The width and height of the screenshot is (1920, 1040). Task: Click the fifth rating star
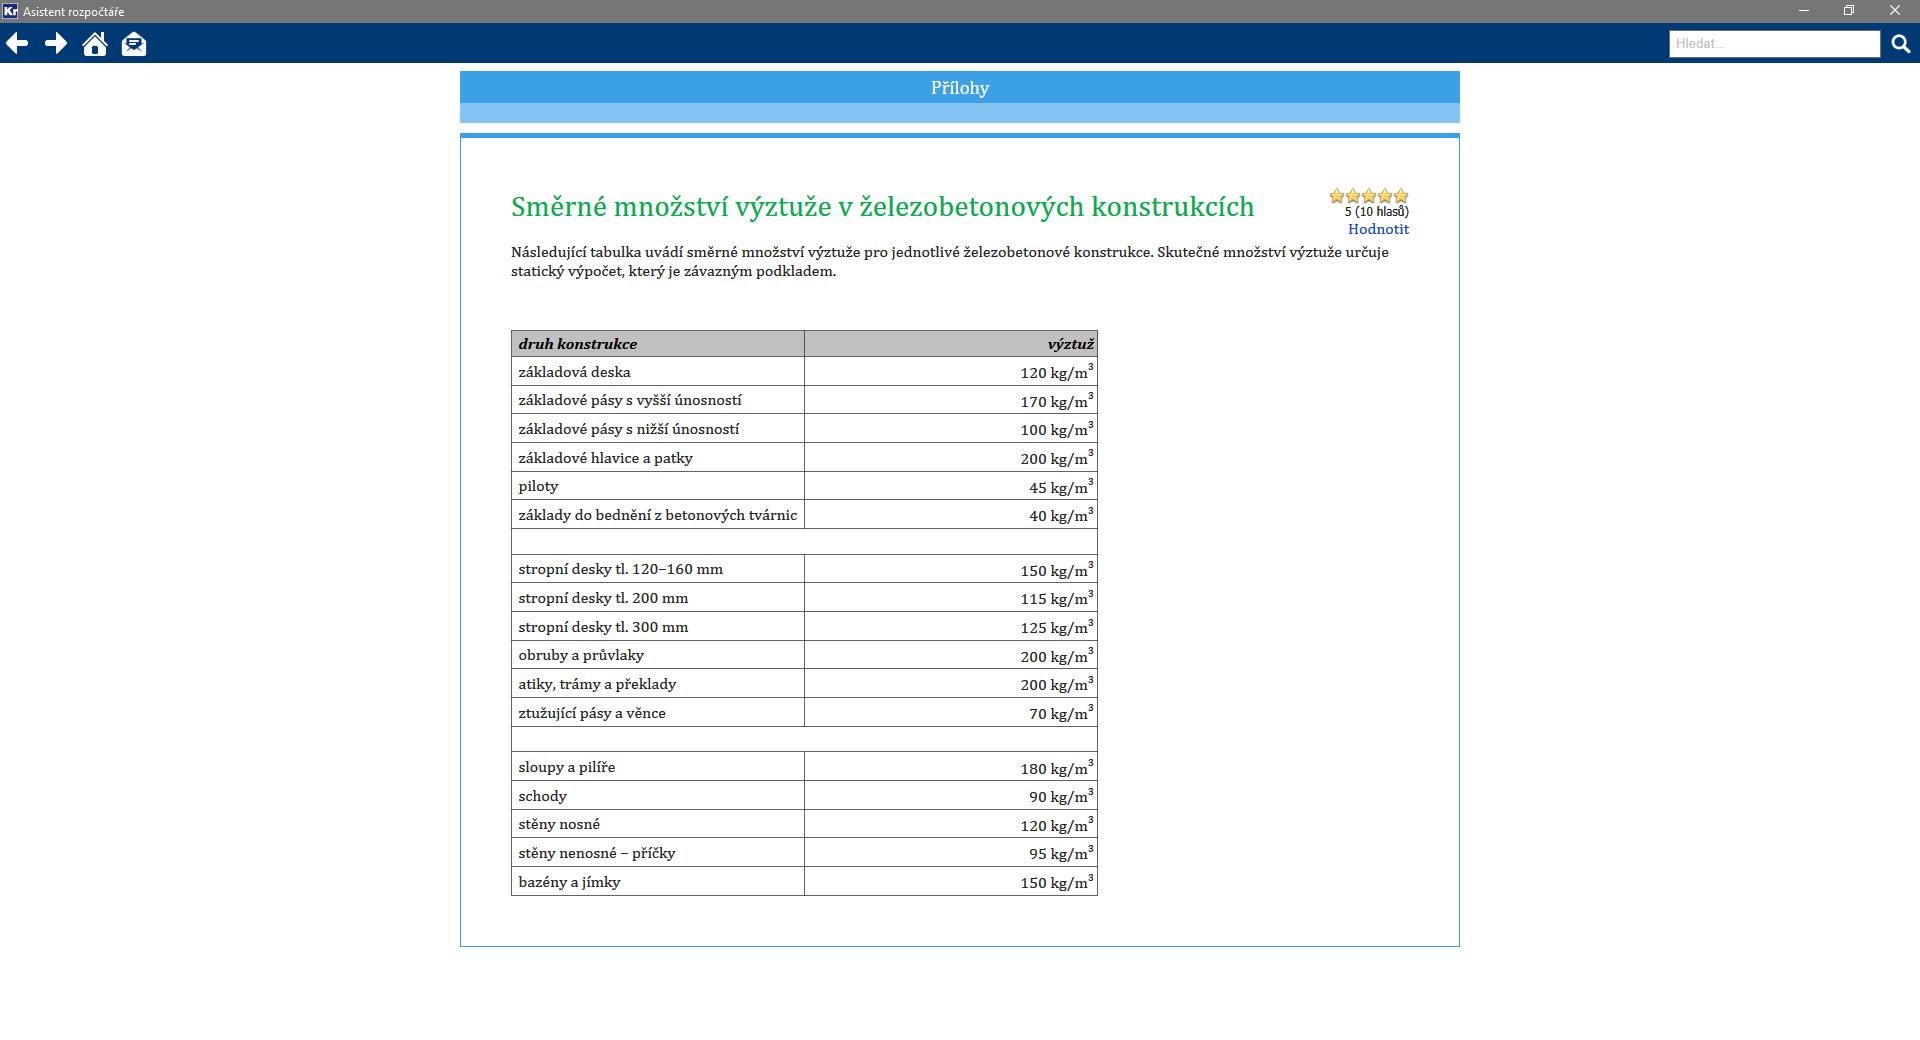tap(1401, 196)
